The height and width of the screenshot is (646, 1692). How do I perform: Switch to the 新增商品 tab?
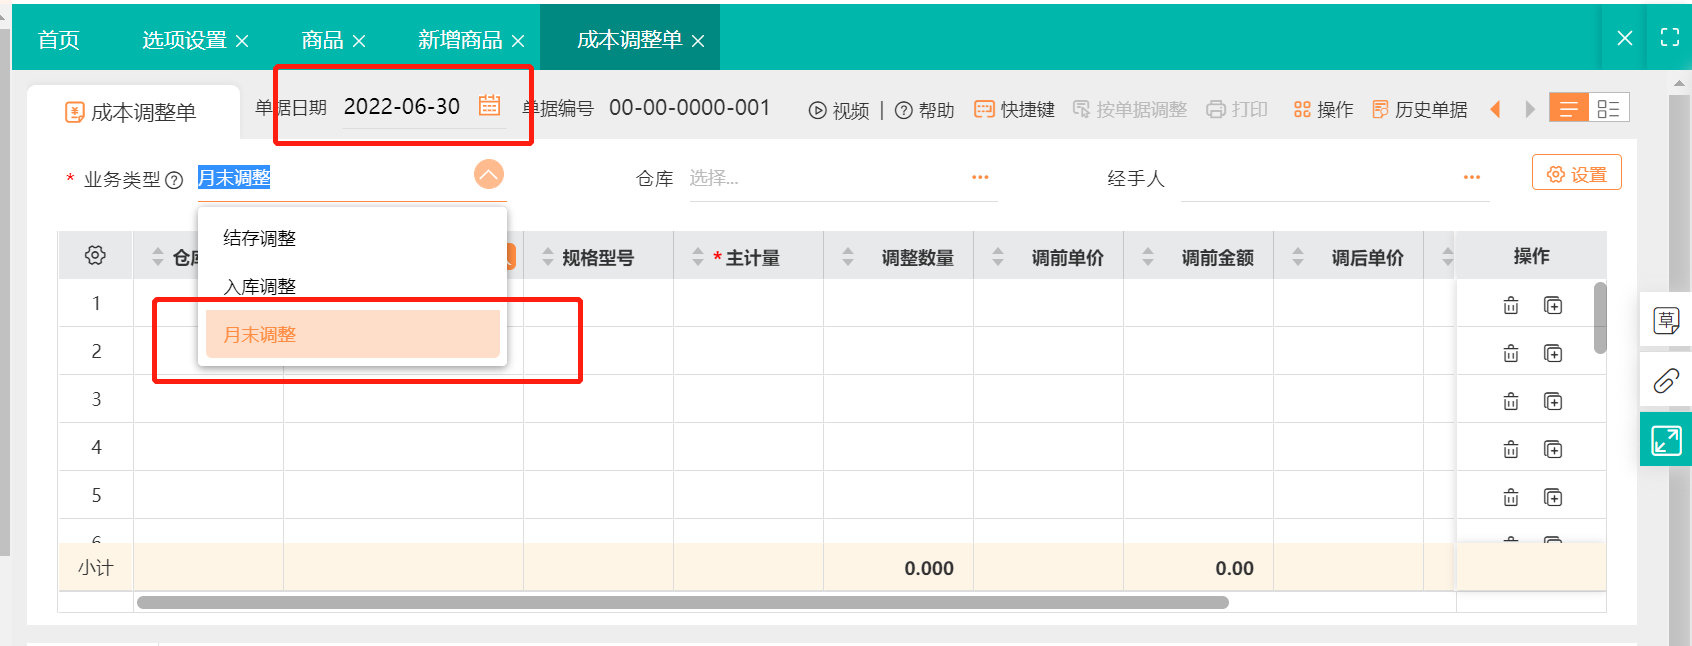[x=460, y=40]
